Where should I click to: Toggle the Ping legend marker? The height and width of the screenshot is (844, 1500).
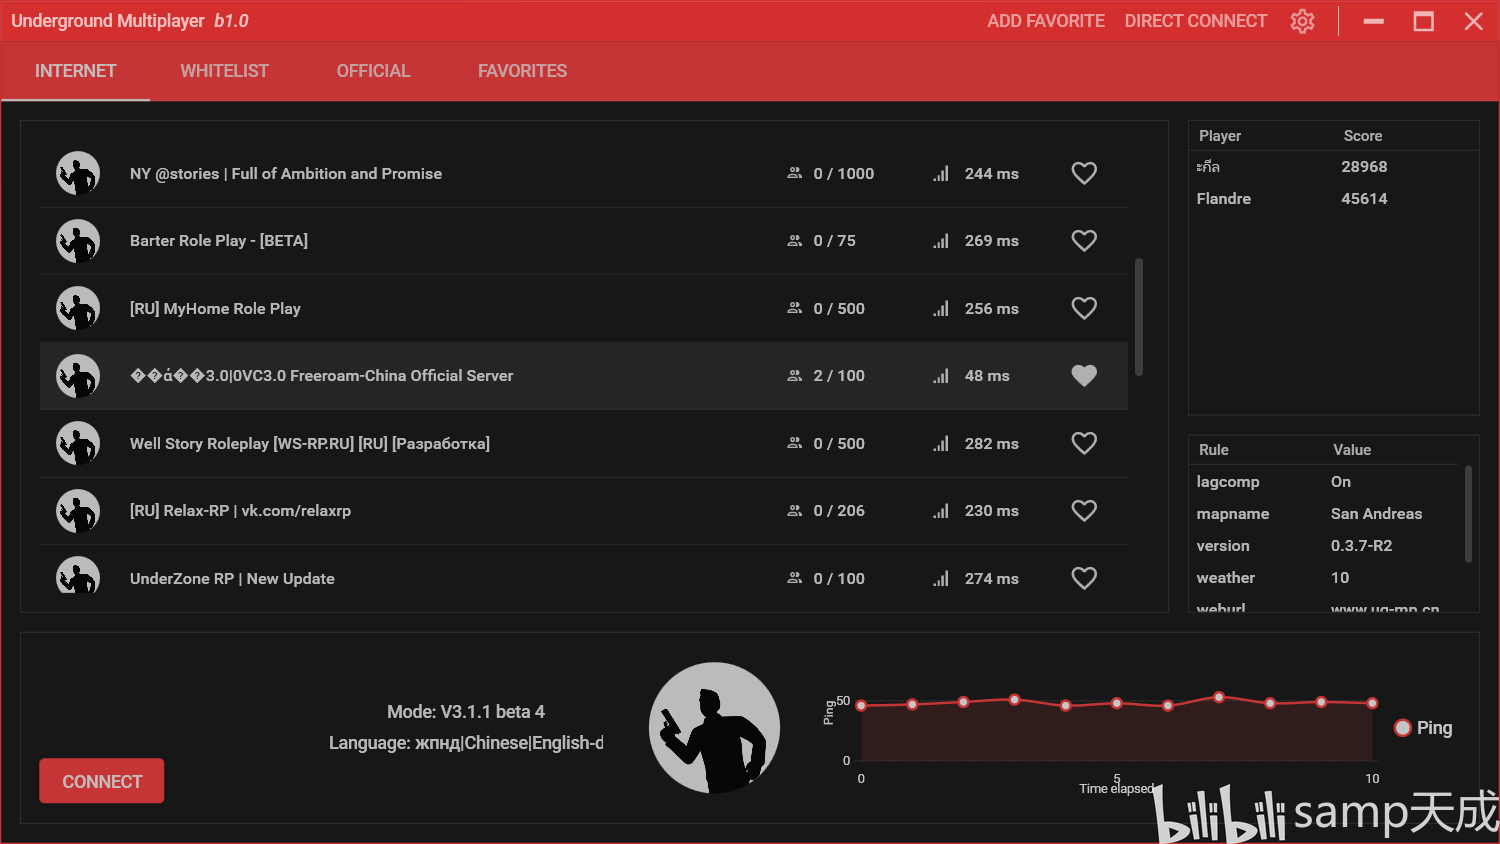1403,728
